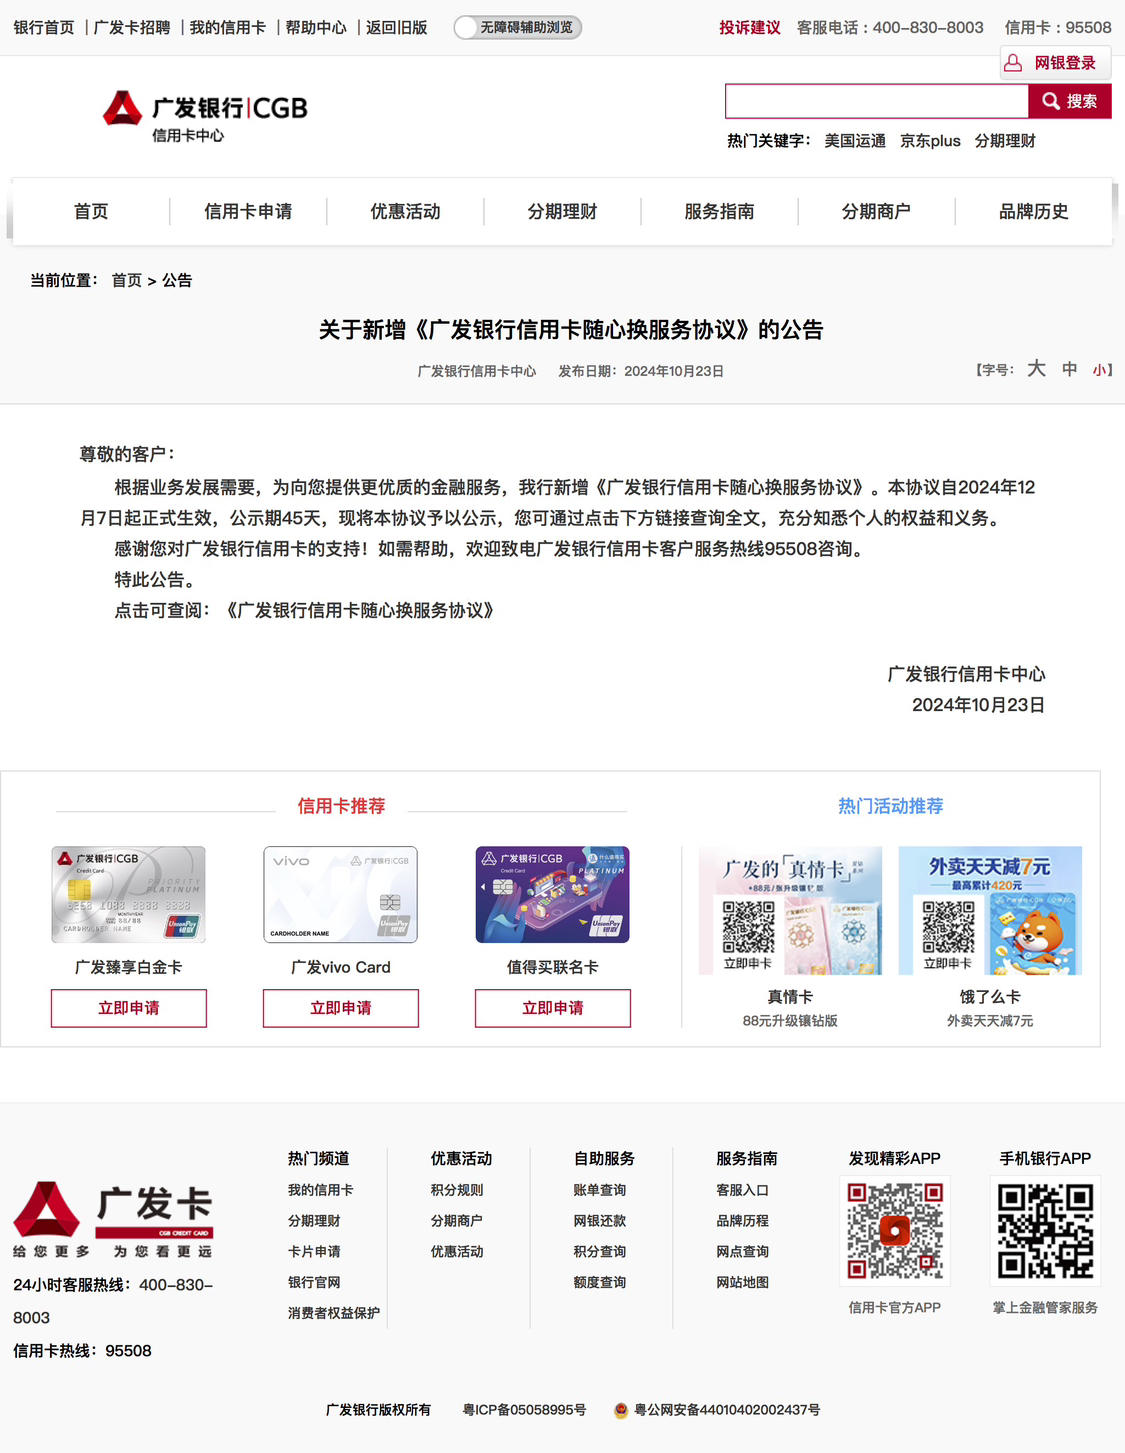This screenshot has width=1125, height=1453.
Task: Open footer link 分期理财
Action: (314, 1221)
